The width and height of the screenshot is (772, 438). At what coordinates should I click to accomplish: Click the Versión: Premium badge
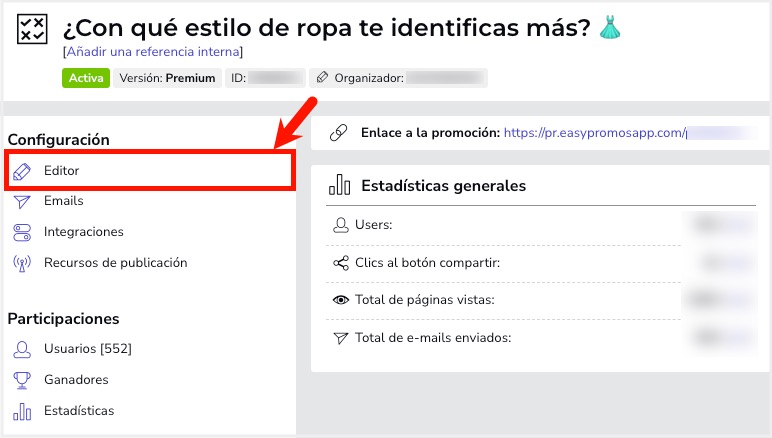pos(167,78)
